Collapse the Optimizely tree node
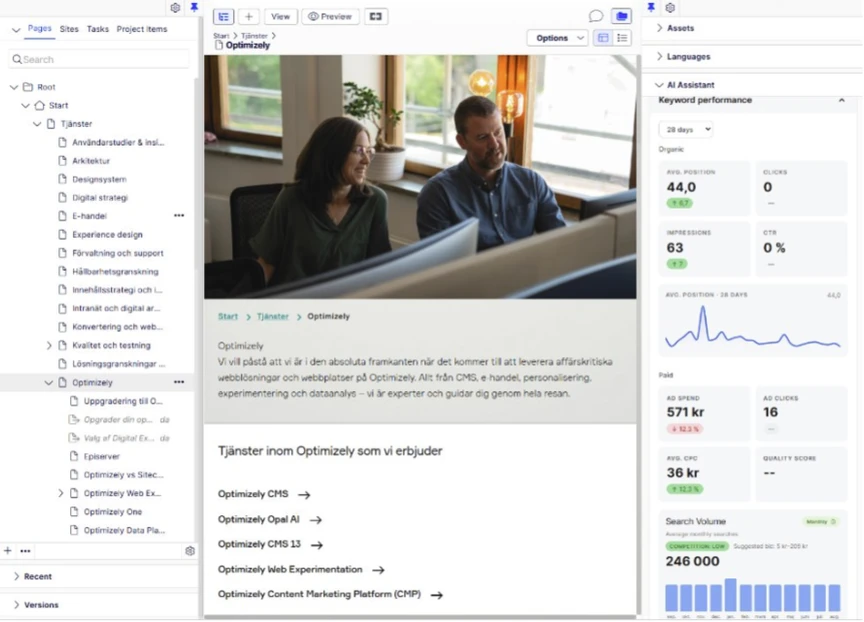This screenshot has height=622, width=864. point(48,382)
